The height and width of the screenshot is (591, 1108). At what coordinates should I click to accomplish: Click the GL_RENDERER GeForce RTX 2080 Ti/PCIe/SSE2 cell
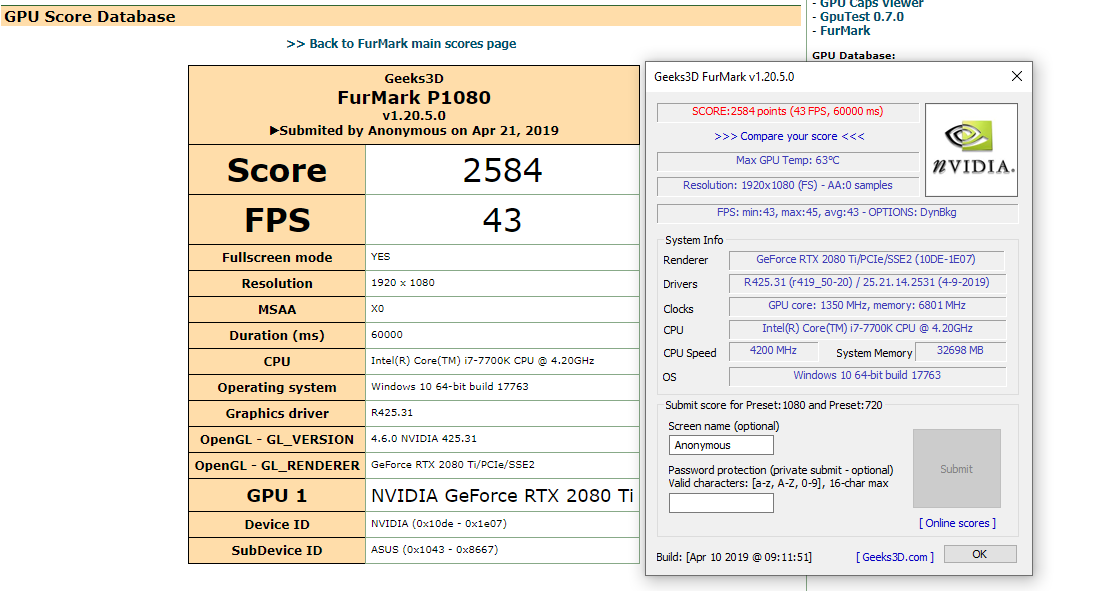[502, 465]
